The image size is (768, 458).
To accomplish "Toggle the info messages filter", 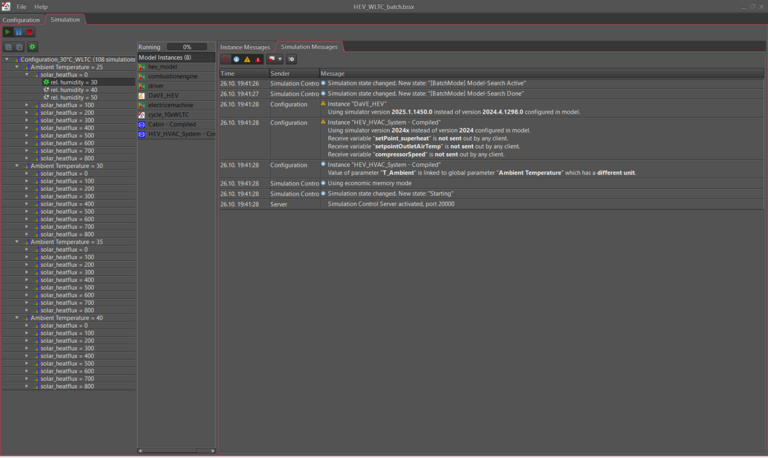I will click(236, 59).
